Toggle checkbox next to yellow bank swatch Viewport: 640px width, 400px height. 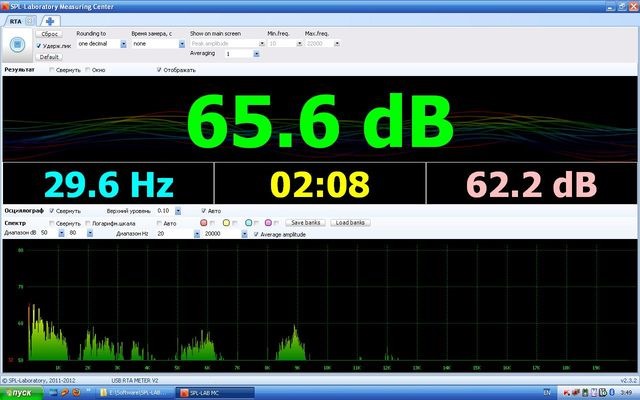(235, 223)
